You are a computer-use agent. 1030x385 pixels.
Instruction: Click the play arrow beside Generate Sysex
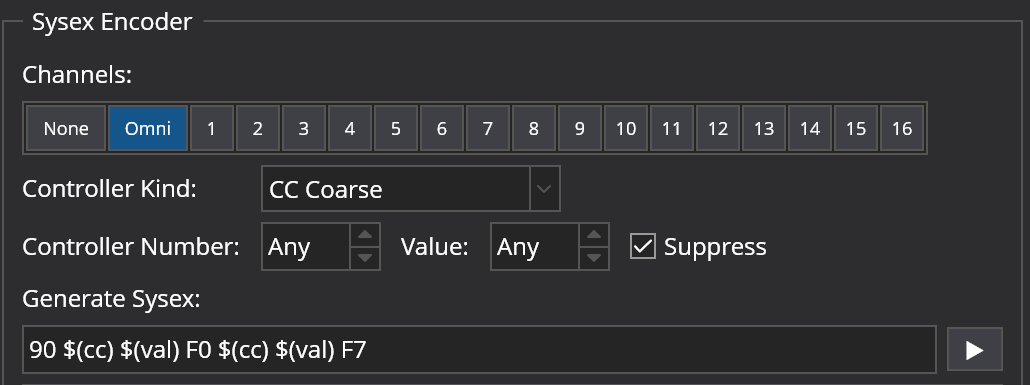coord(975,350)
